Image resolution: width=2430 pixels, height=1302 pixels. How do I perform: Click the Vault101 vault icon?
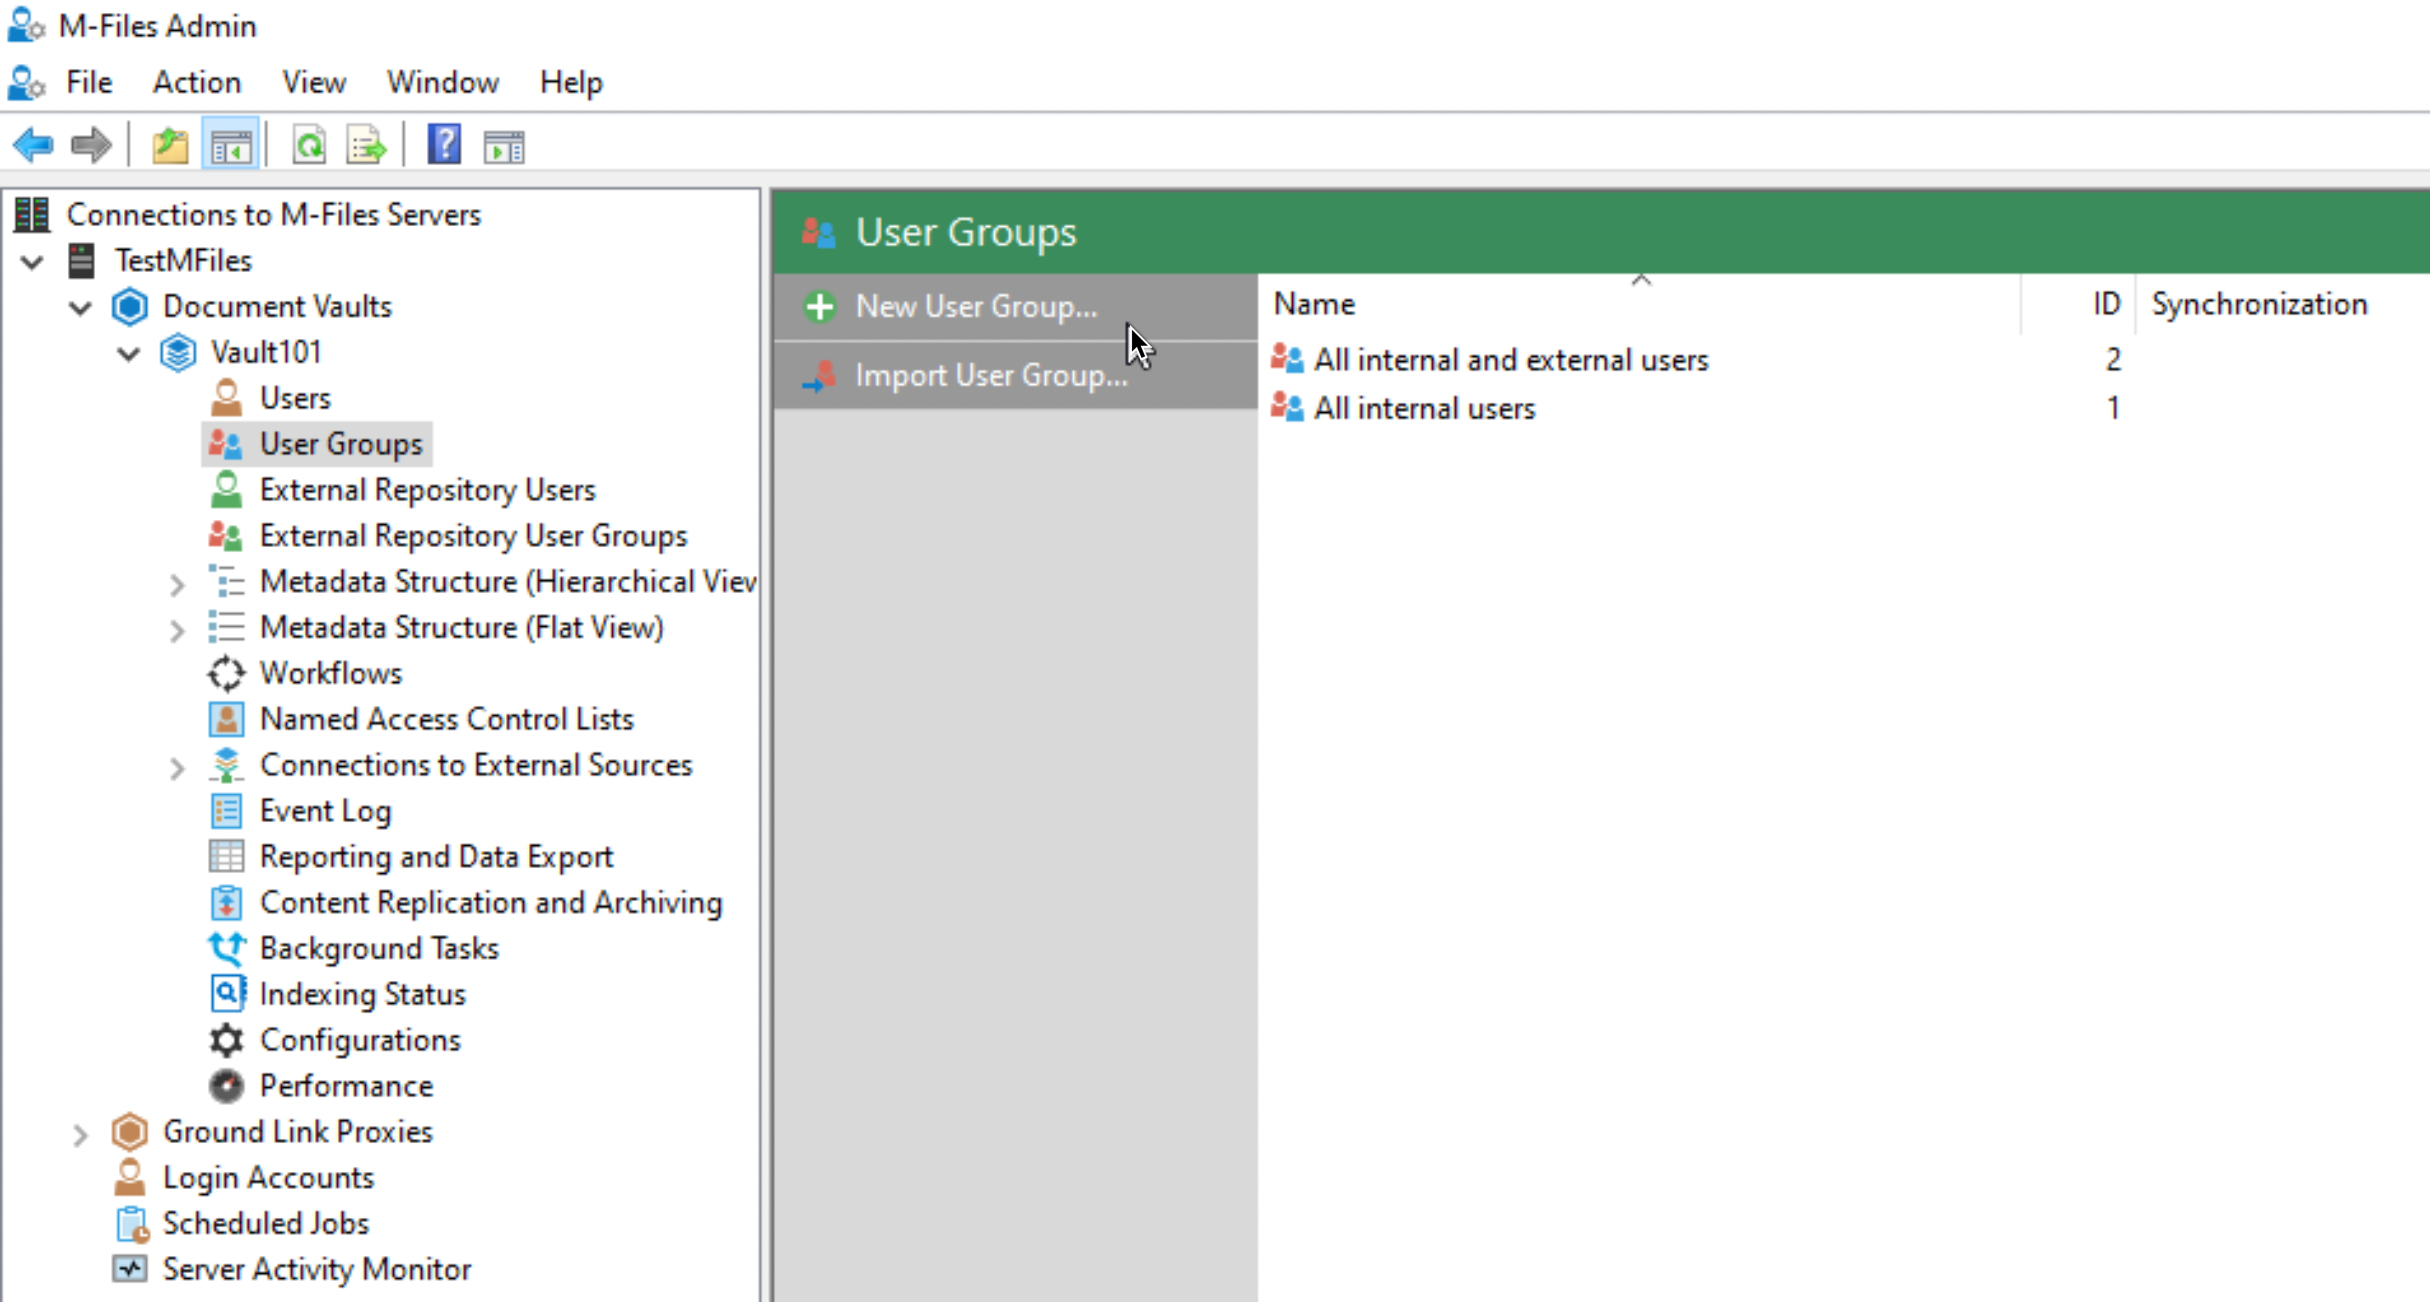178,352
